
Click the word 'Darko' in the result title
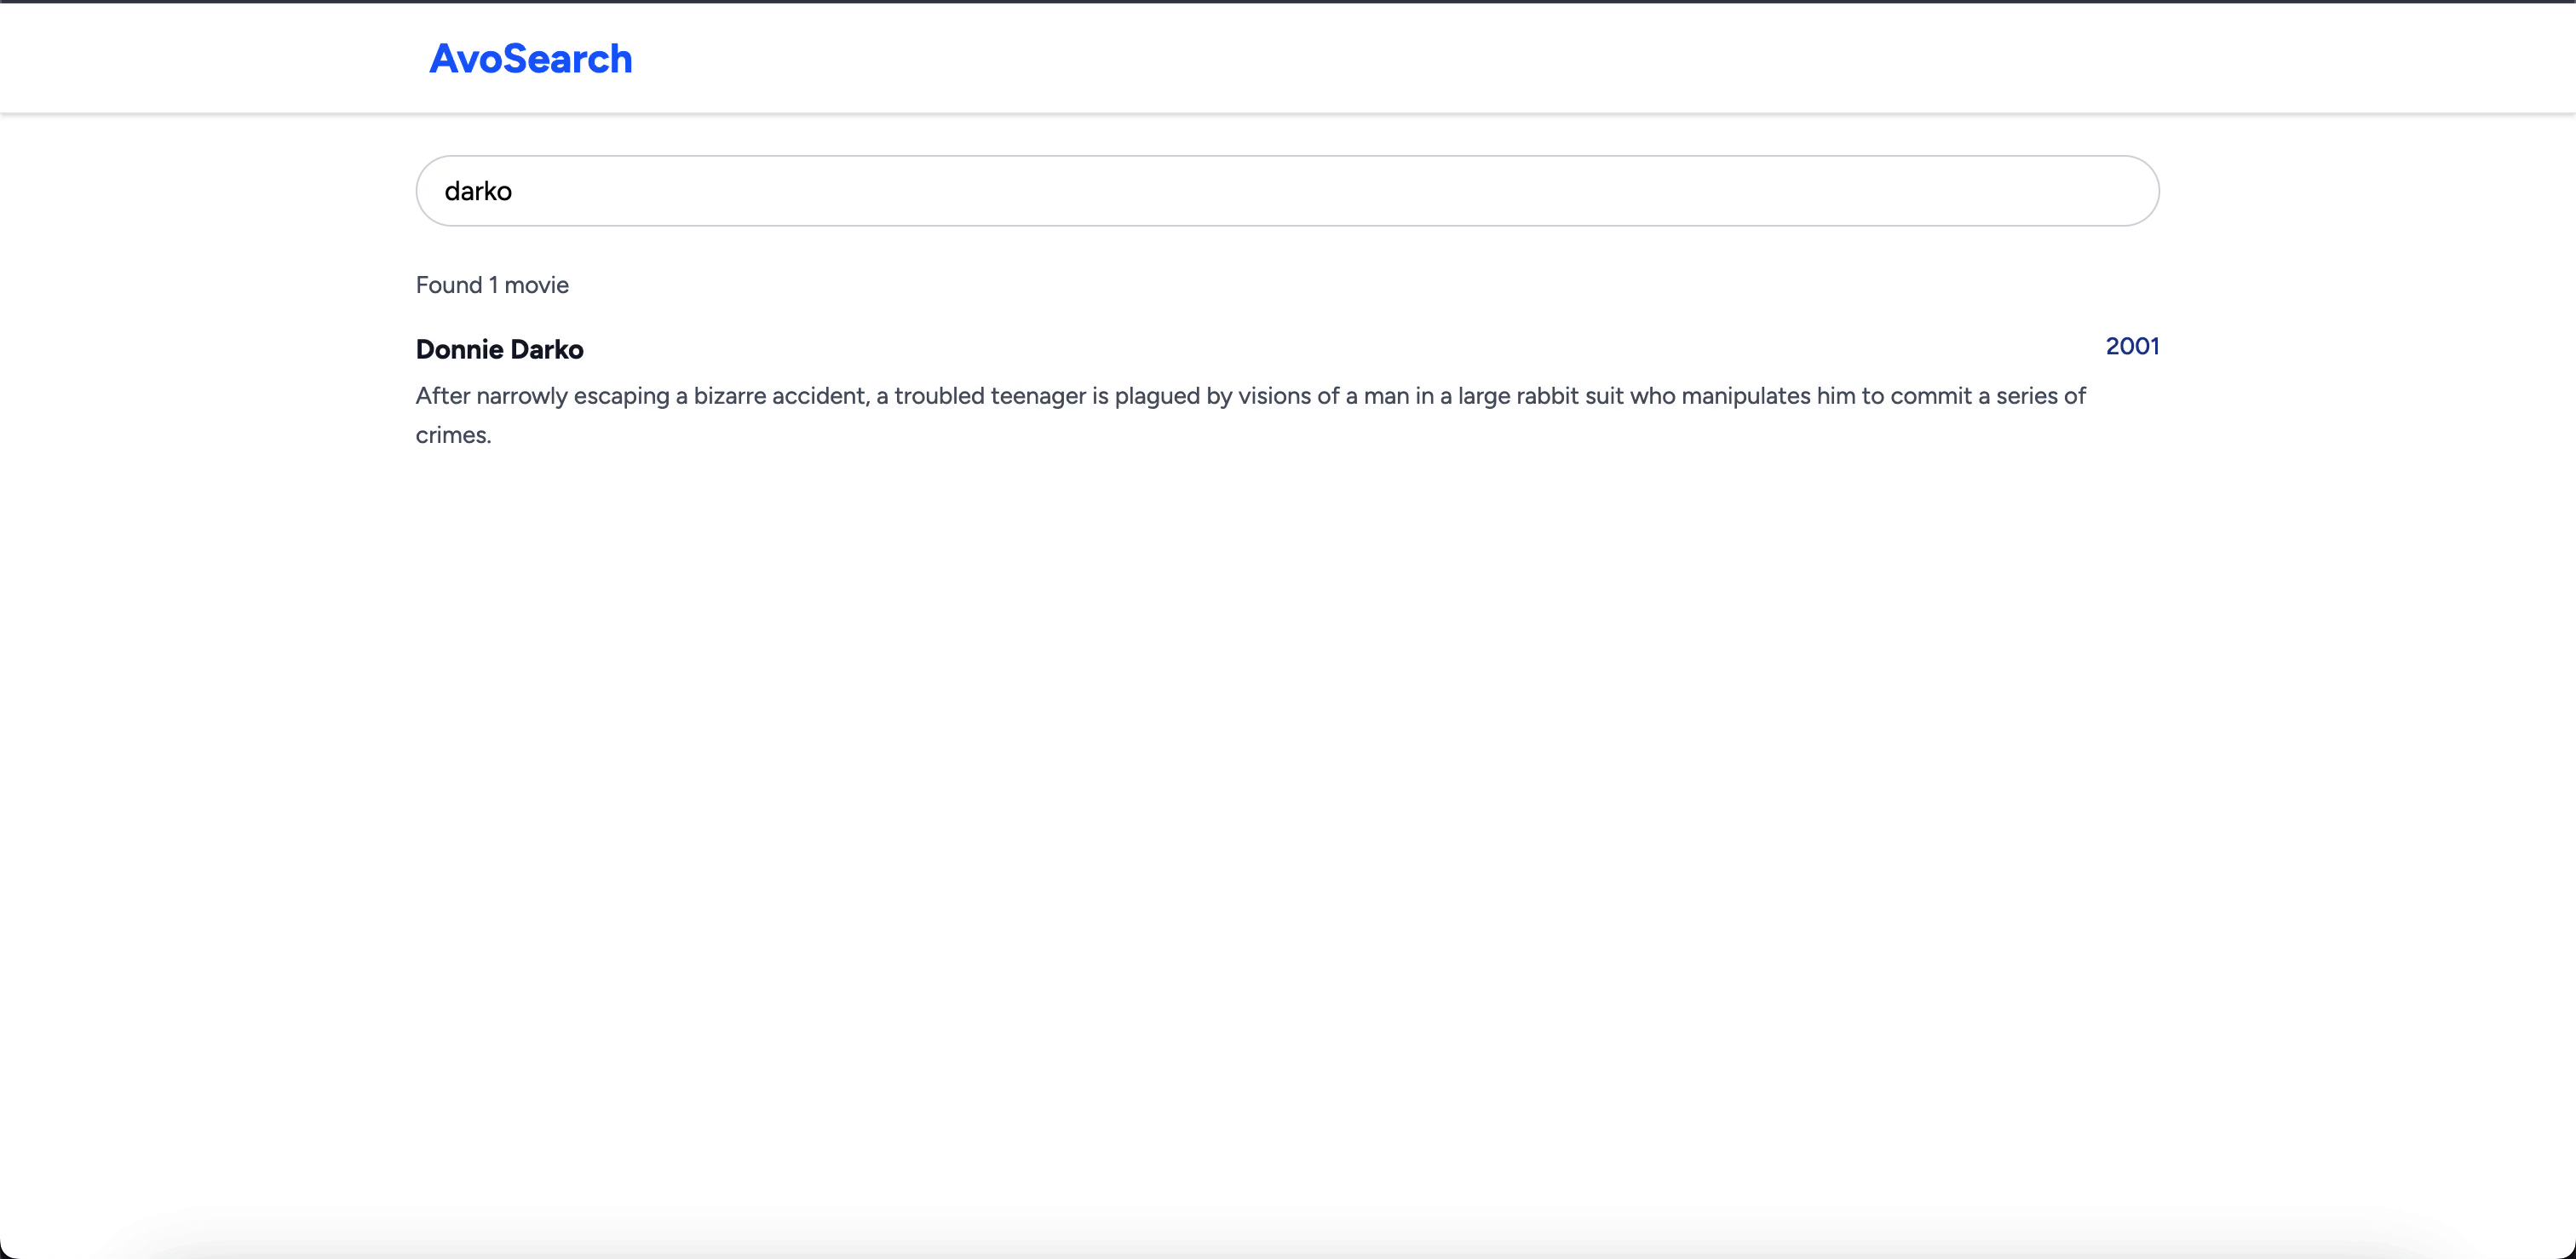547,349
